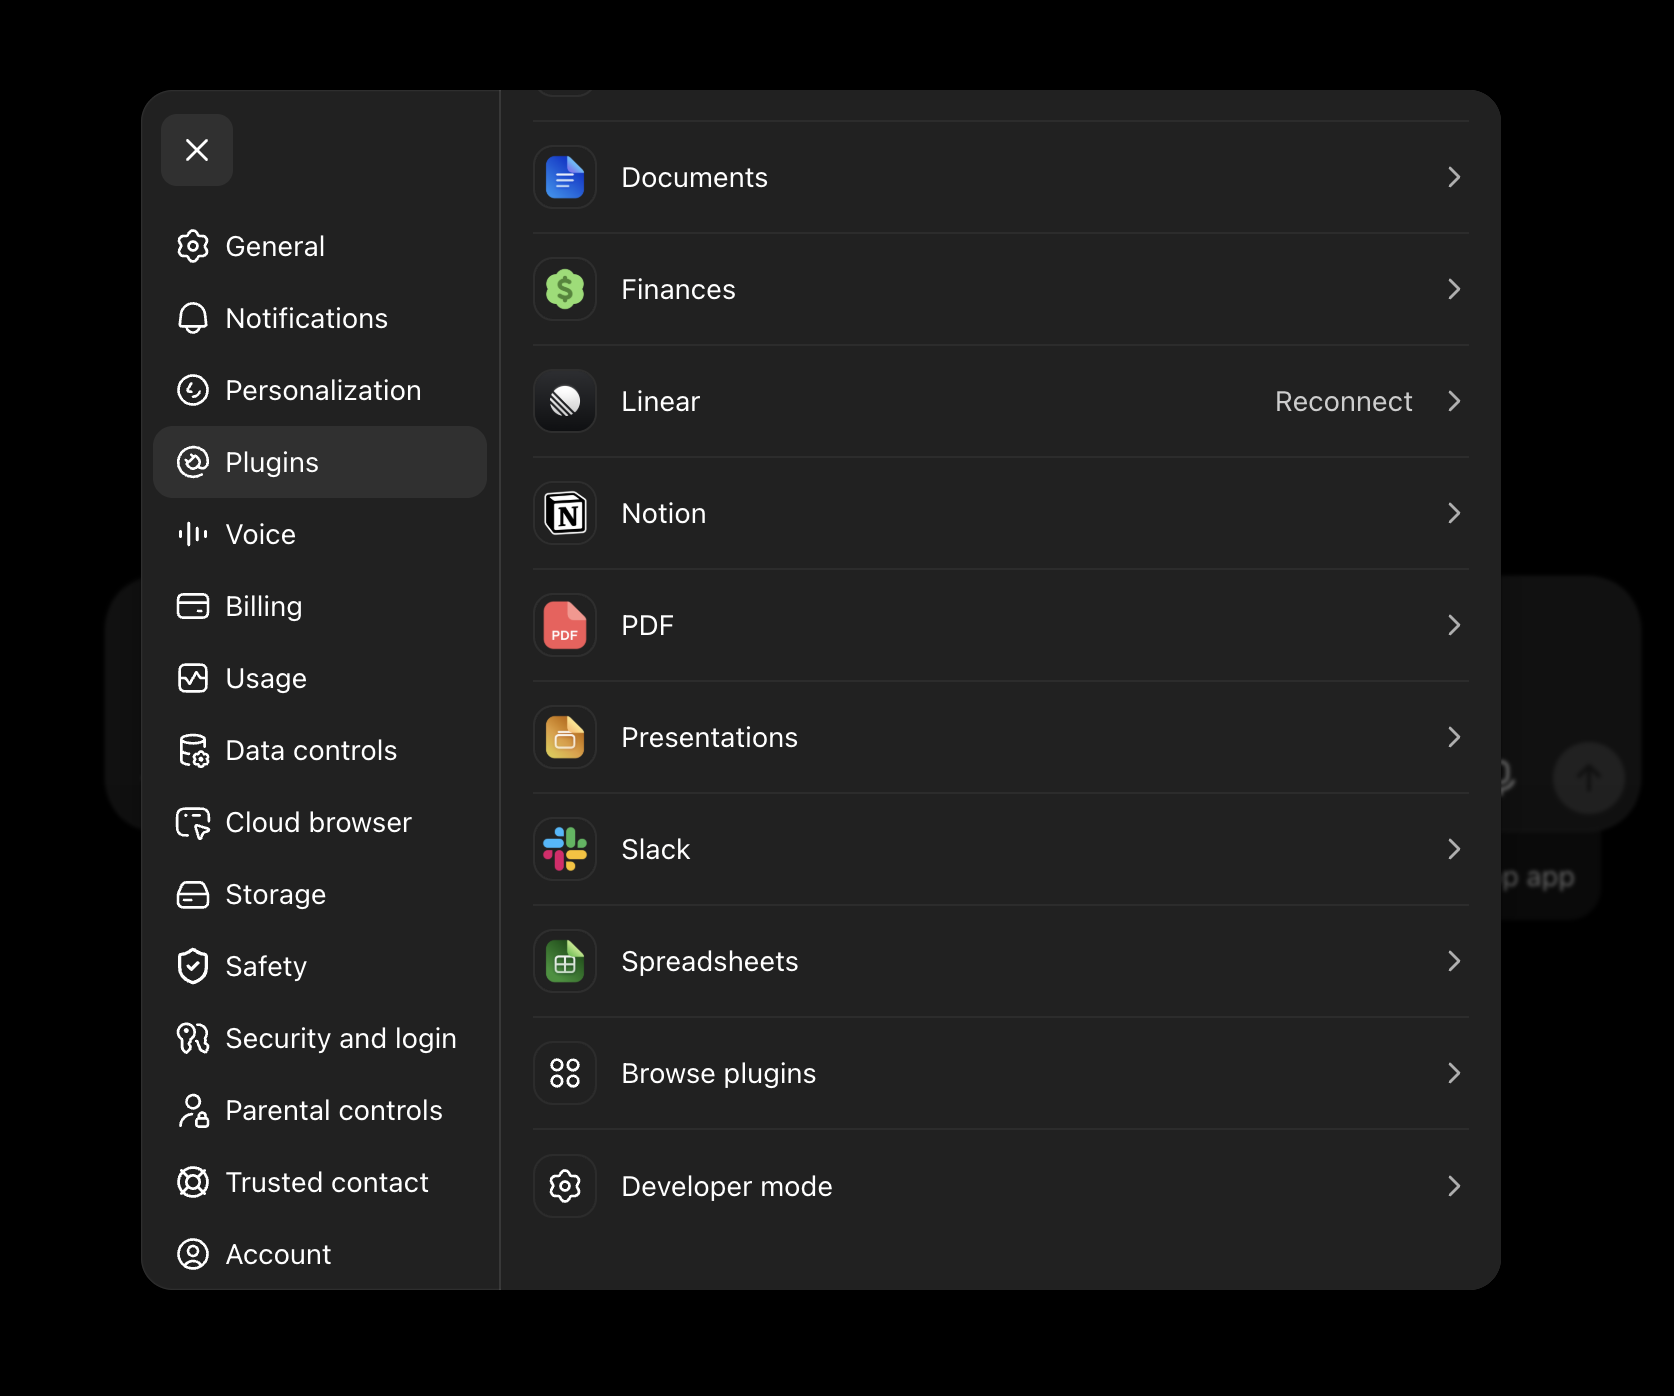Click the Cloud browser icon
This screenshot has width=1674, height=1396.
193,822
